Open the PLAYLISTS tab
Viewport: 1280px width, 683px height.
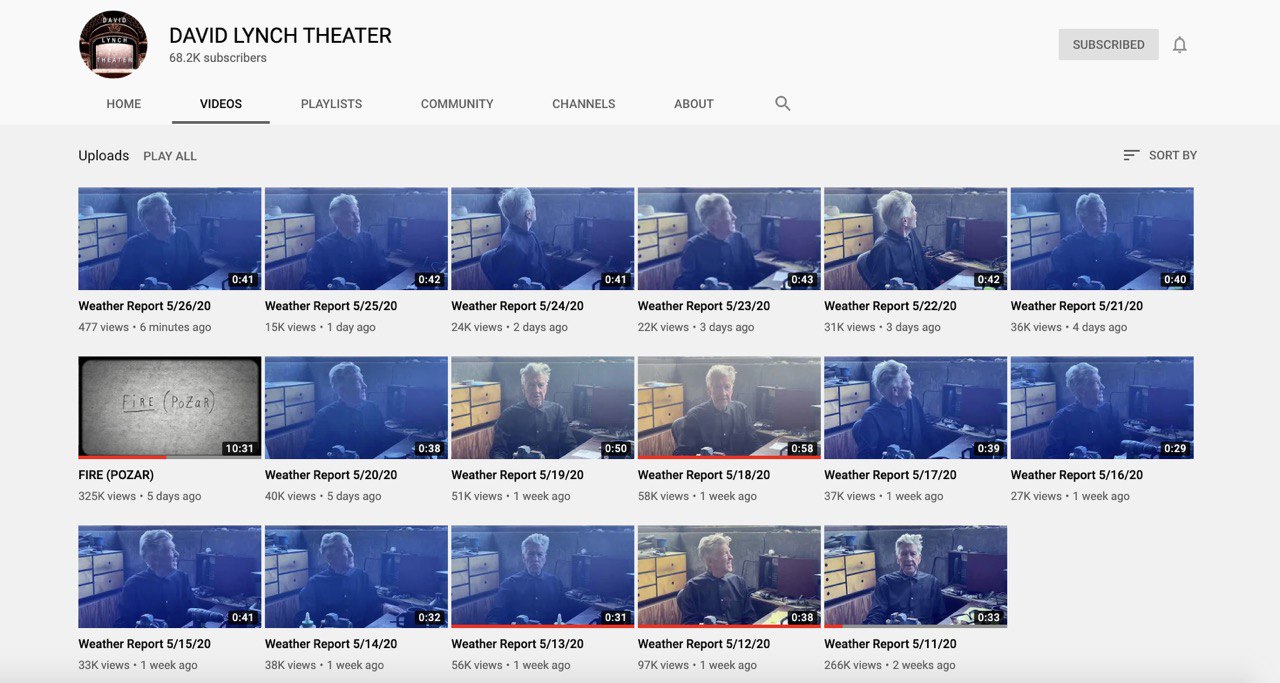(x=331, y=104)
